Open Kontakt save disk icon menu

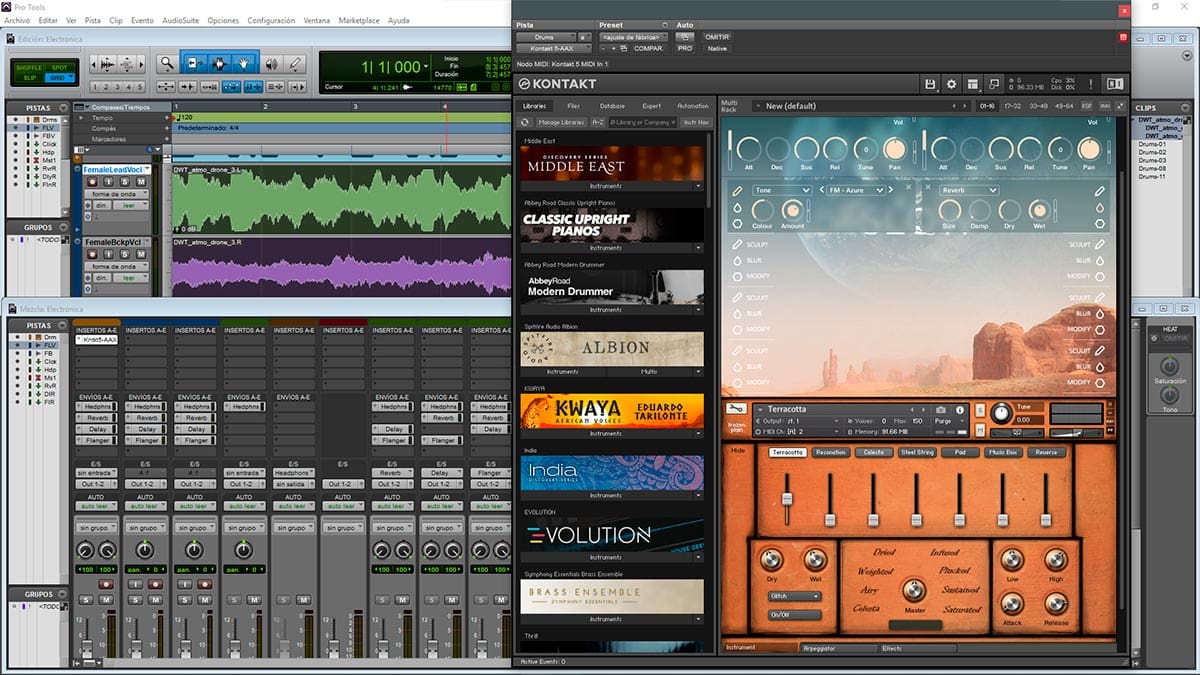pyautogui.click(x=931, y=84)
